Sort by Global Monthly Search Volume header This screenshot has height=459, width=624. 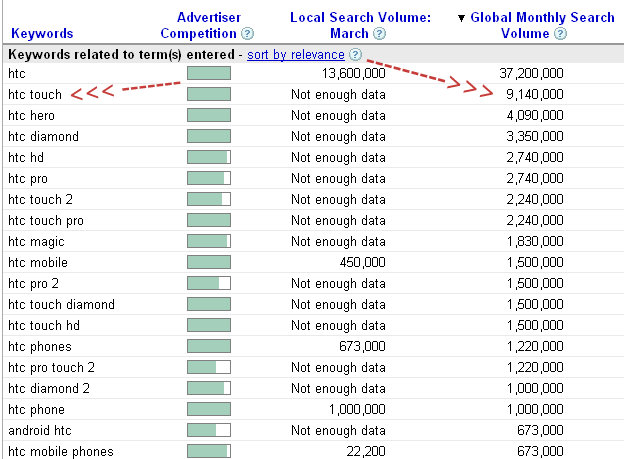(542, 25)
